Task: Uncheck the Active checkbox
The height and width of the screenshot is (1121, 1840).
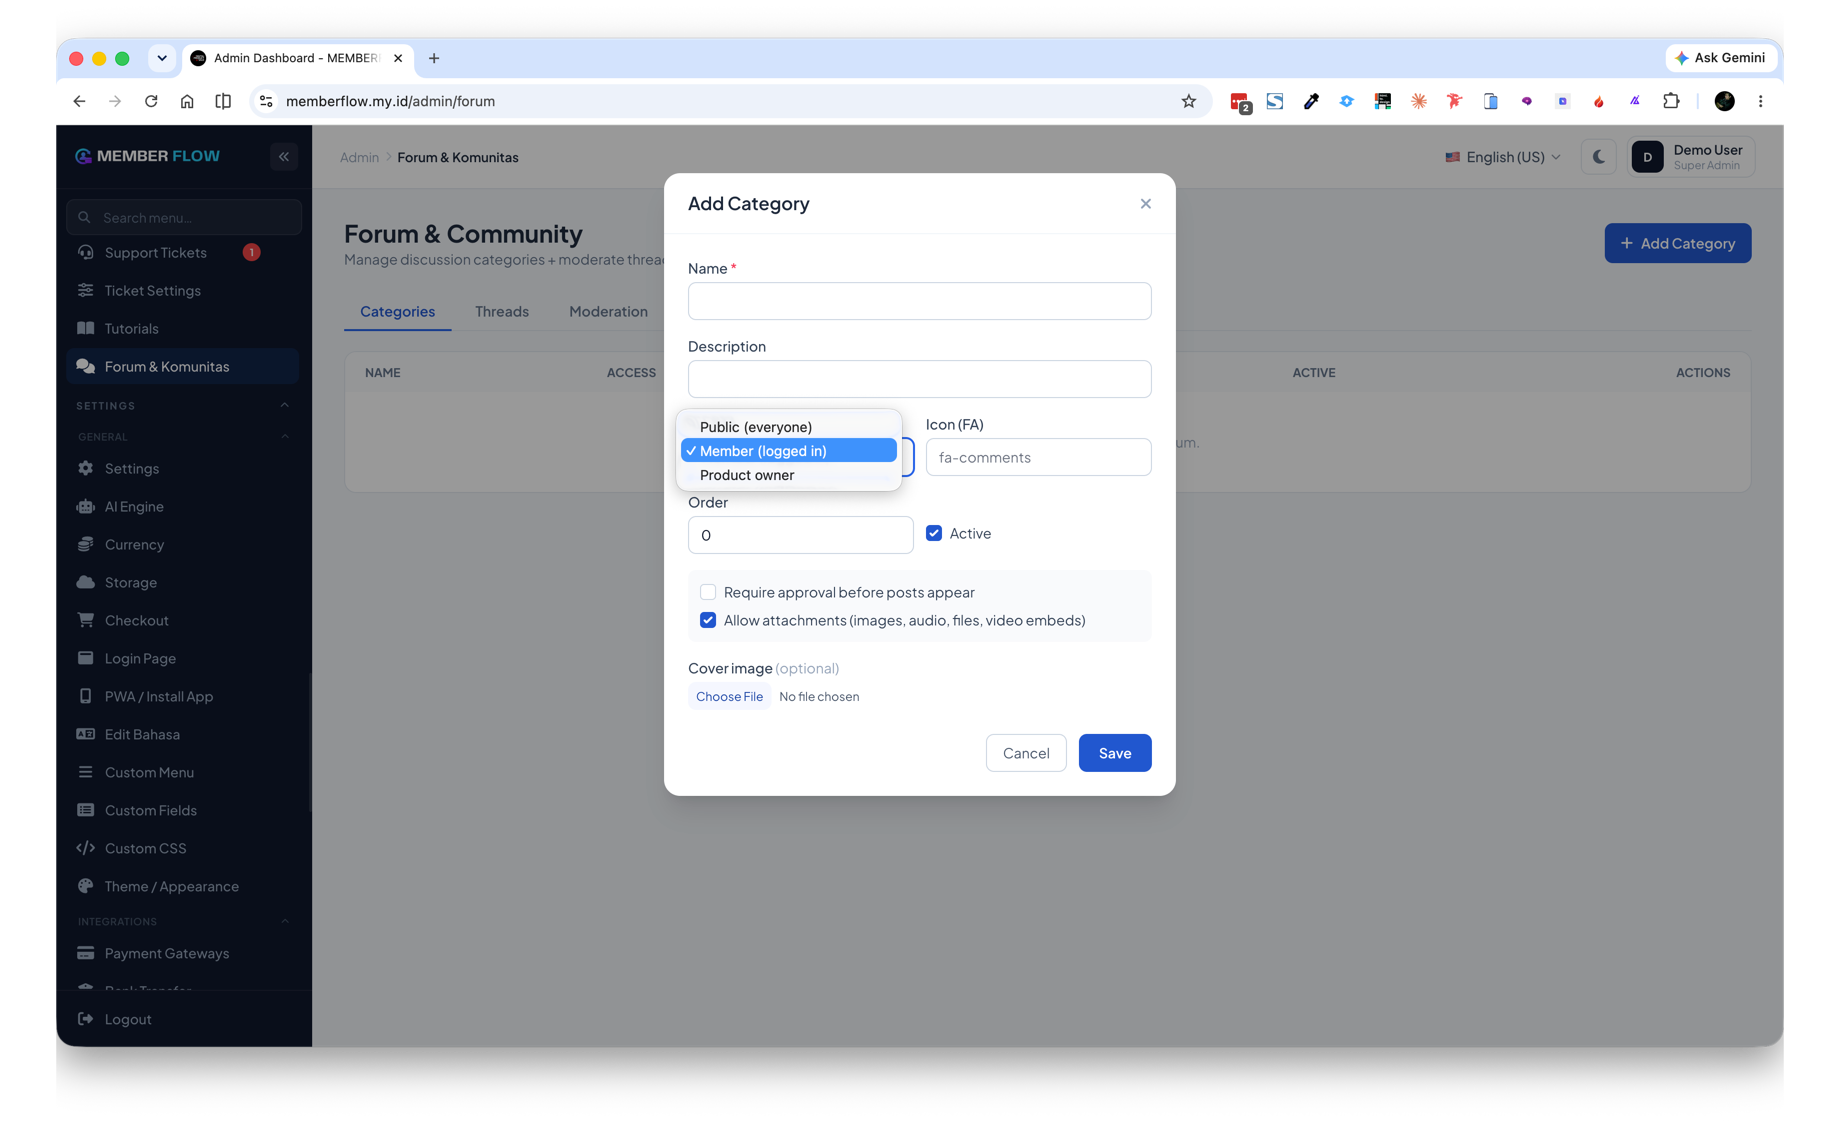Action: point(934,534)
